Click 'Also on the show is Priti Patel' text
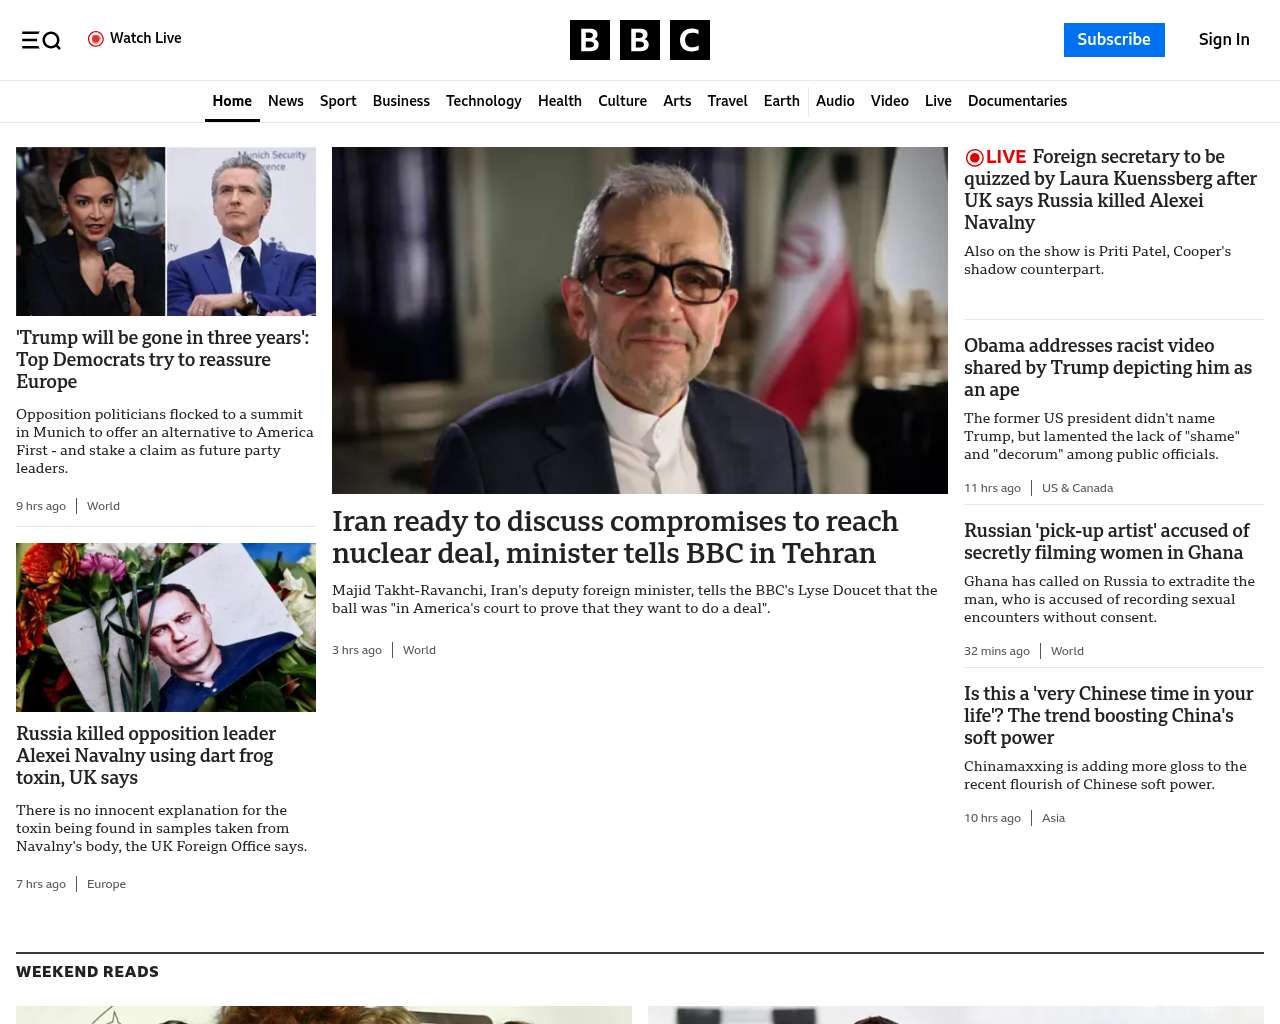 1097,260
